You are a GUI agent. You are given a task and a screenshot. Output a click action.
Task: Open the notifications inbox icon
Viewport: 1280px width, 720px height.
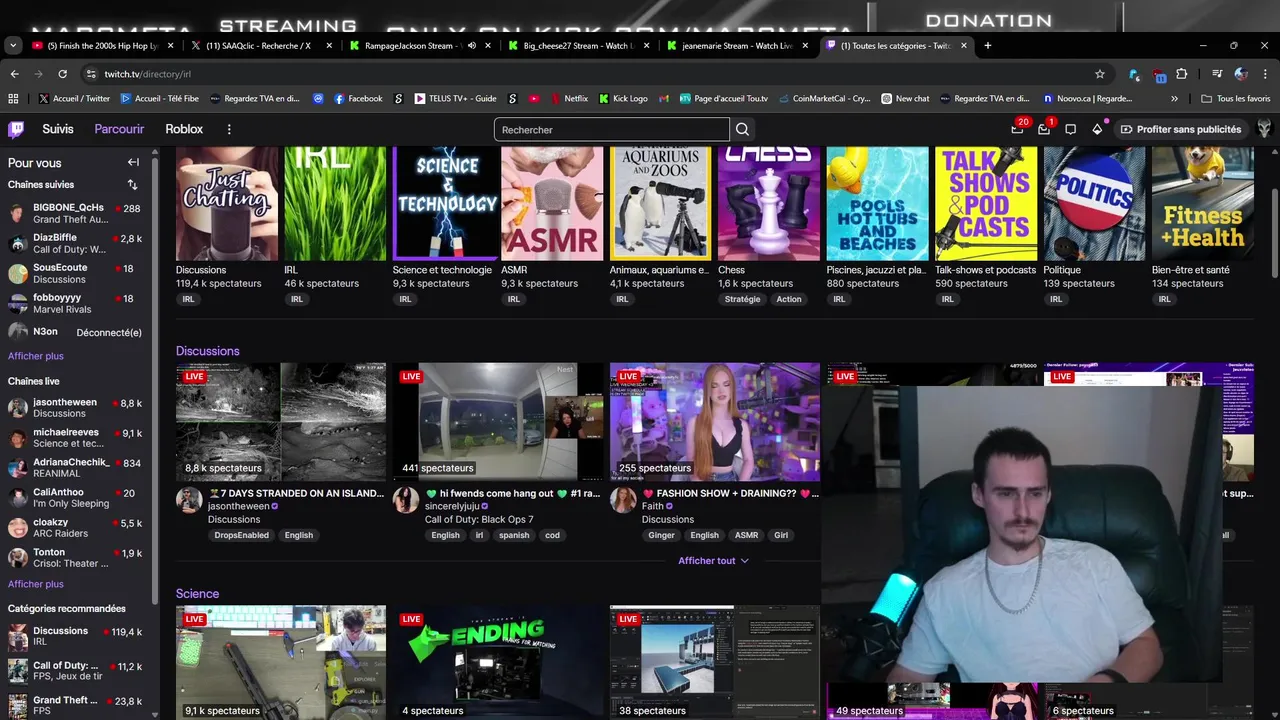[1044, 129]
